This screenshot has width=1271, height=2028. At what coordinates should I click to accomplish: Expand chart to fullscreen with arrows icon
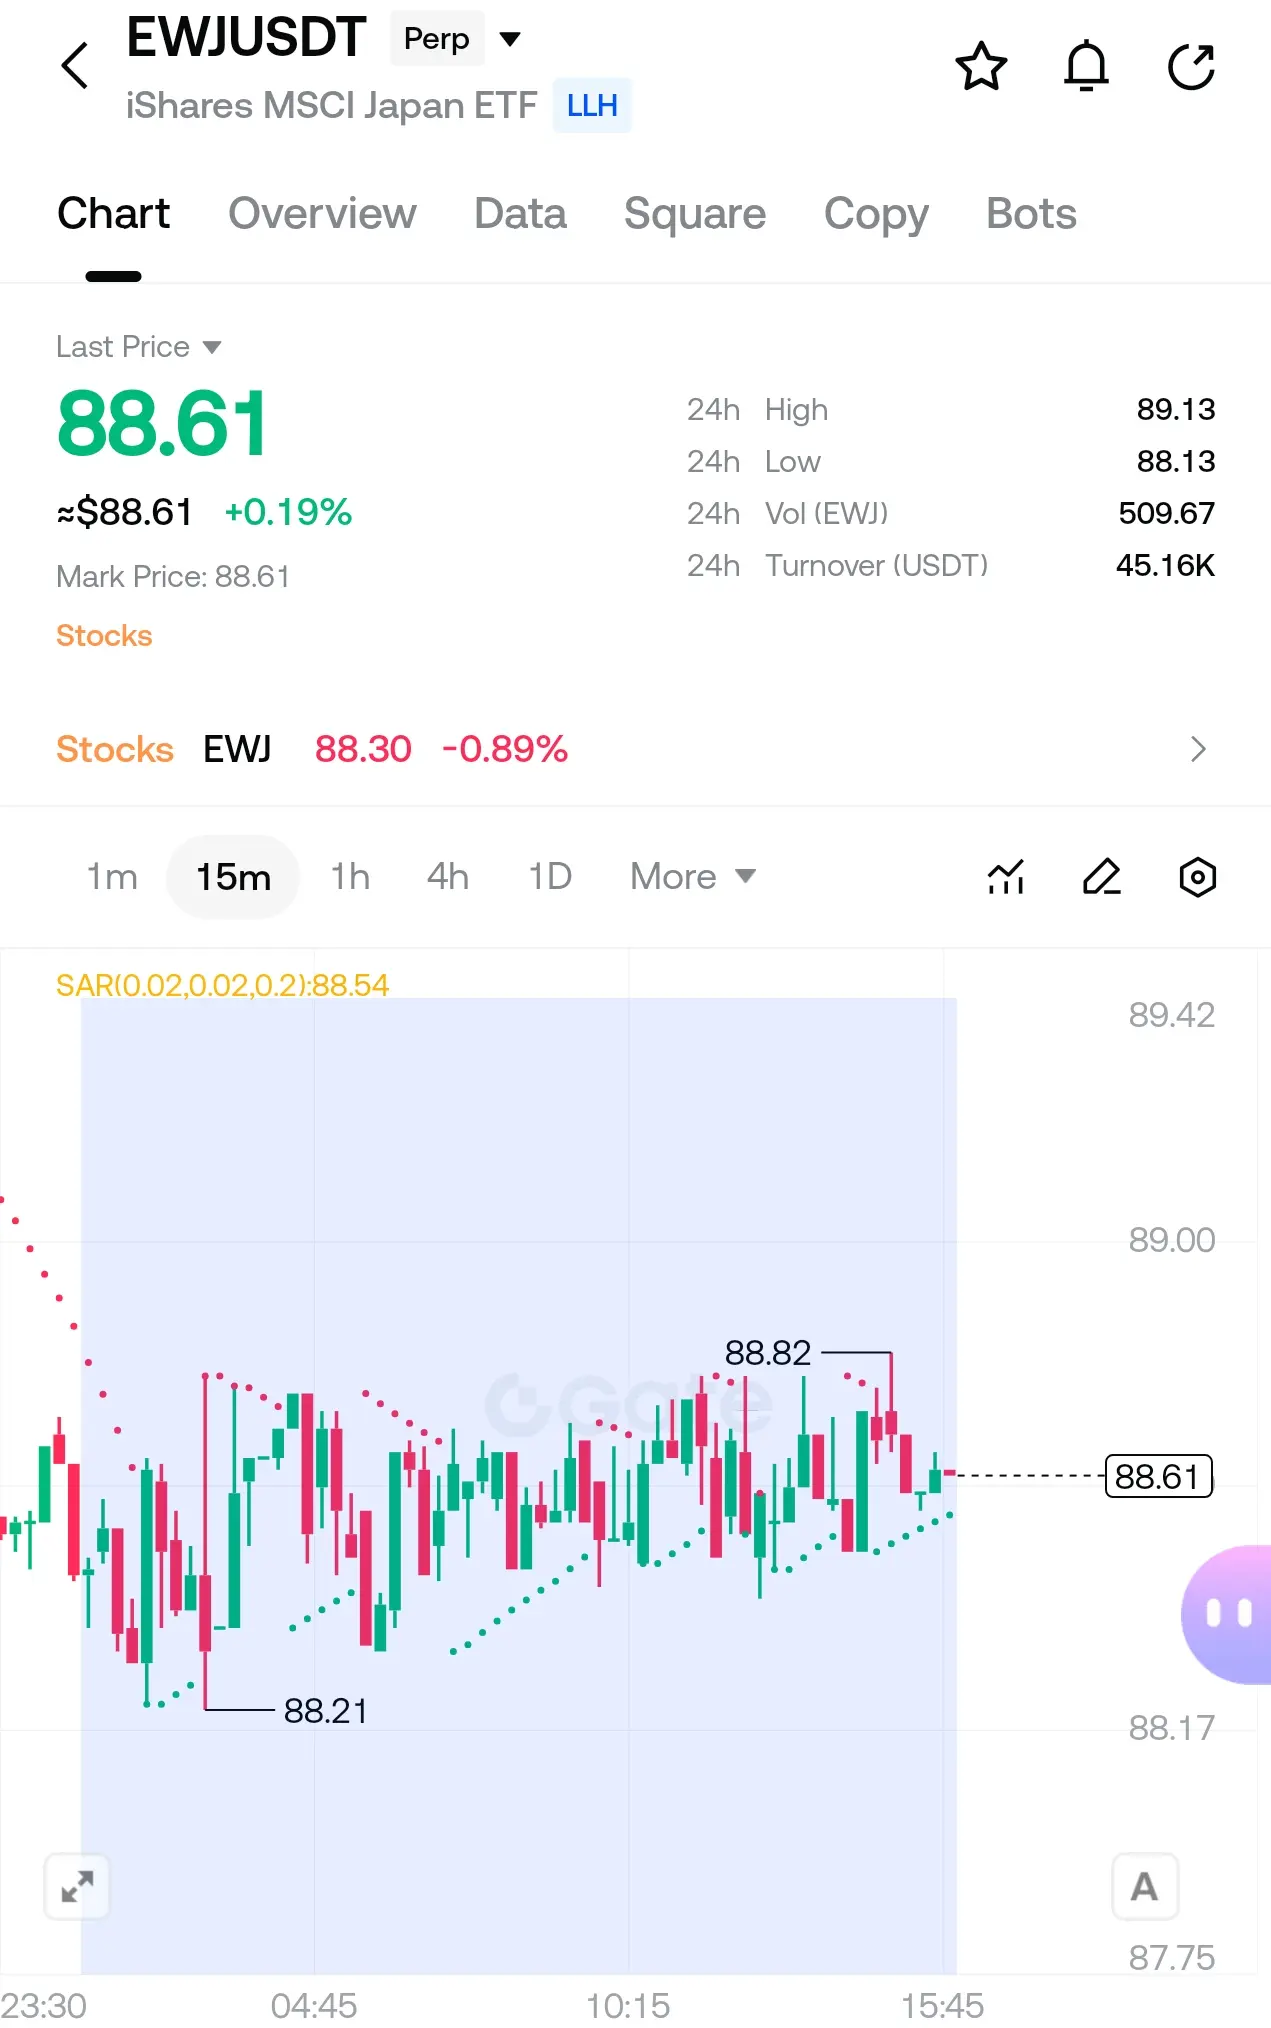pyautogui.click(x=77, y=1887)
